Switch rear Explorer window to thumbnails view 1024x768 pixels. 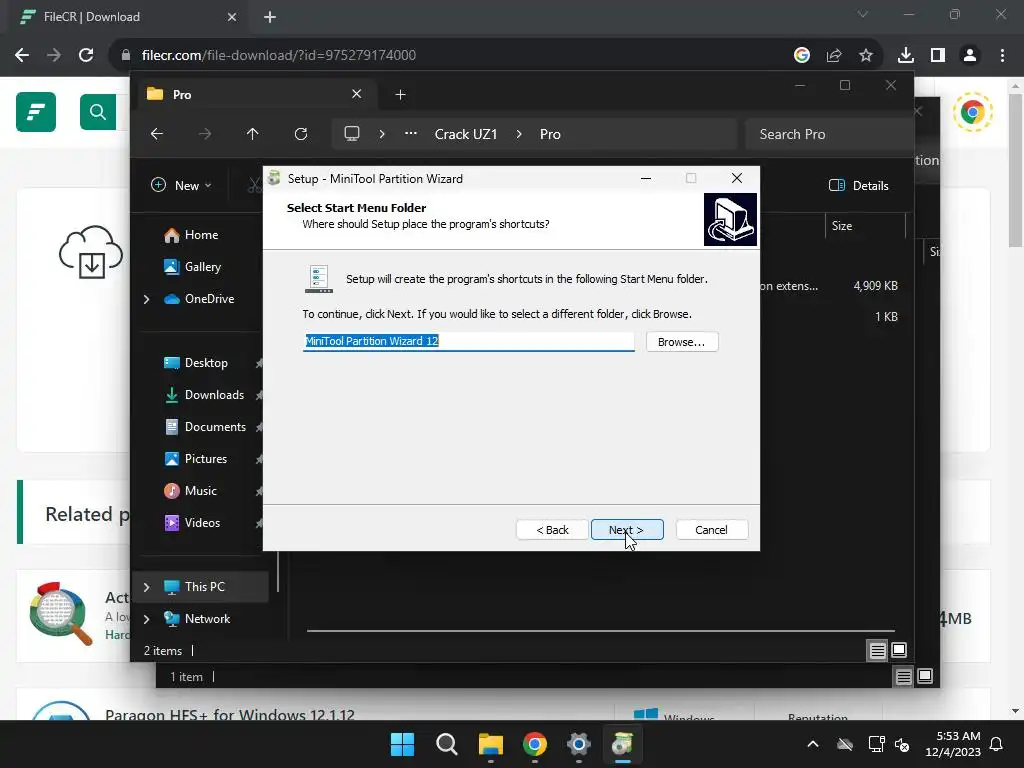(x=925, y=676)
